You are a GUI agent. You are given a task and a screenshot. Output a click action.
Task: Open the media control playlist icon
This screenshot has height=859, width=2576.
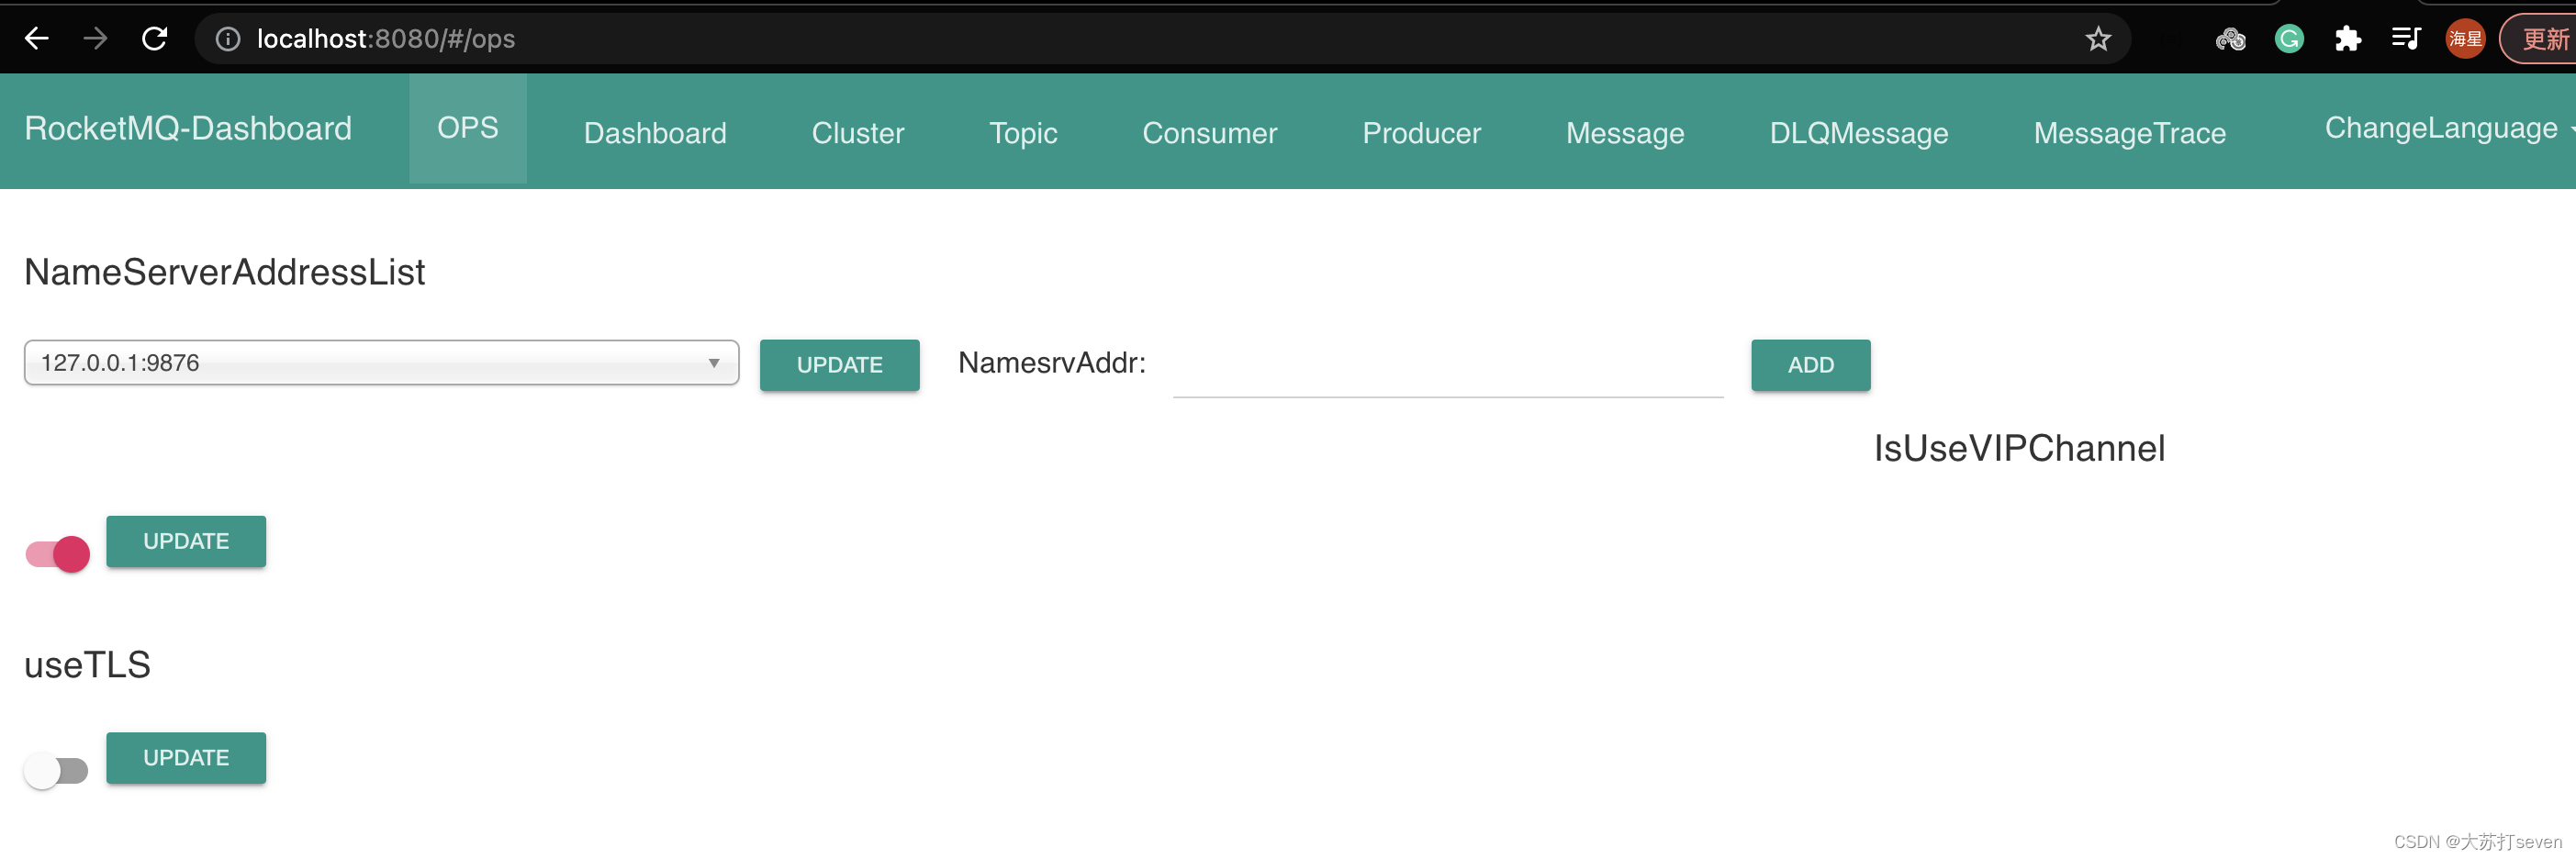(x=2405, y=39)
